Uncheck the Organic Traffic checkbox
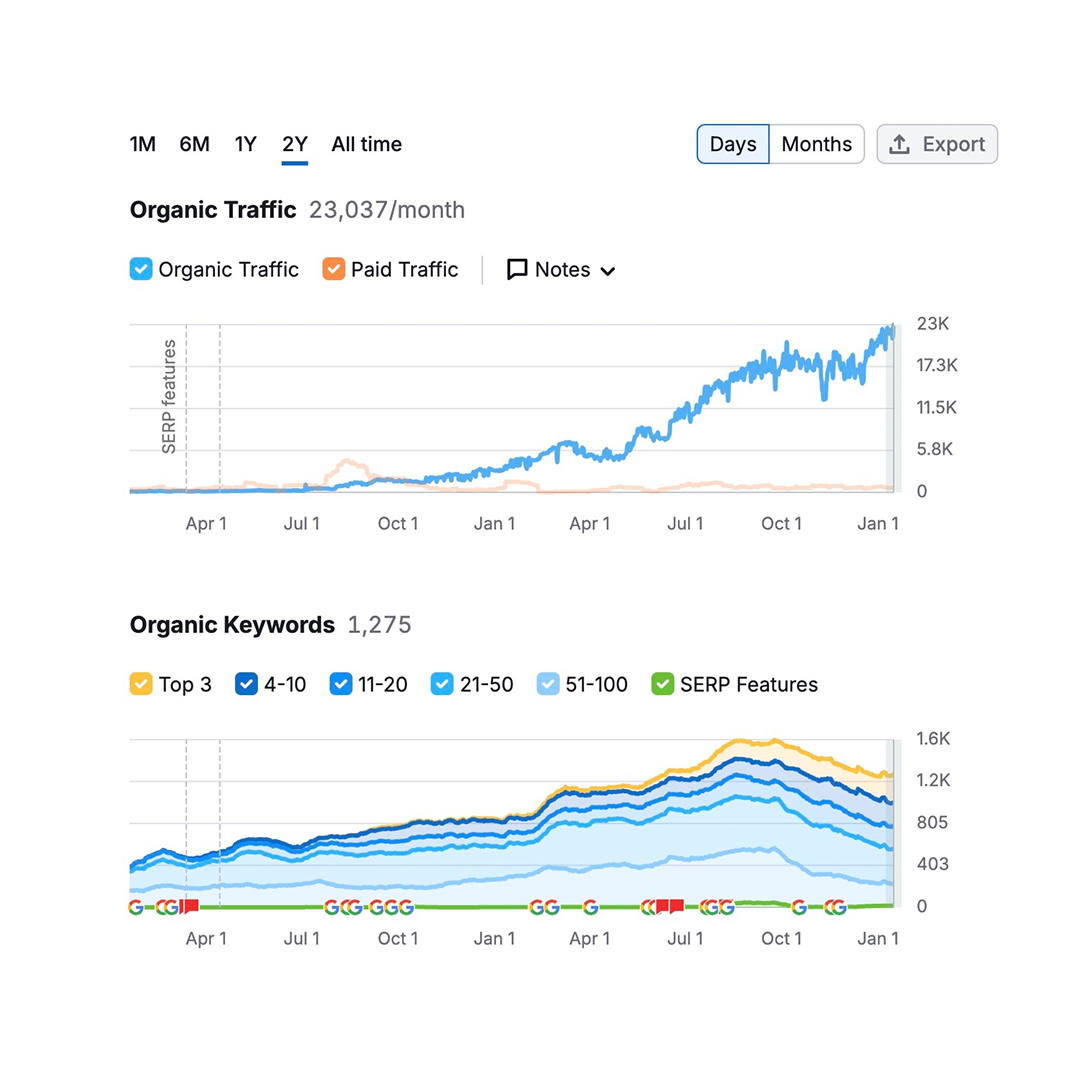The width and height of the screenshot is (1080, 1080). coord(141,269)
